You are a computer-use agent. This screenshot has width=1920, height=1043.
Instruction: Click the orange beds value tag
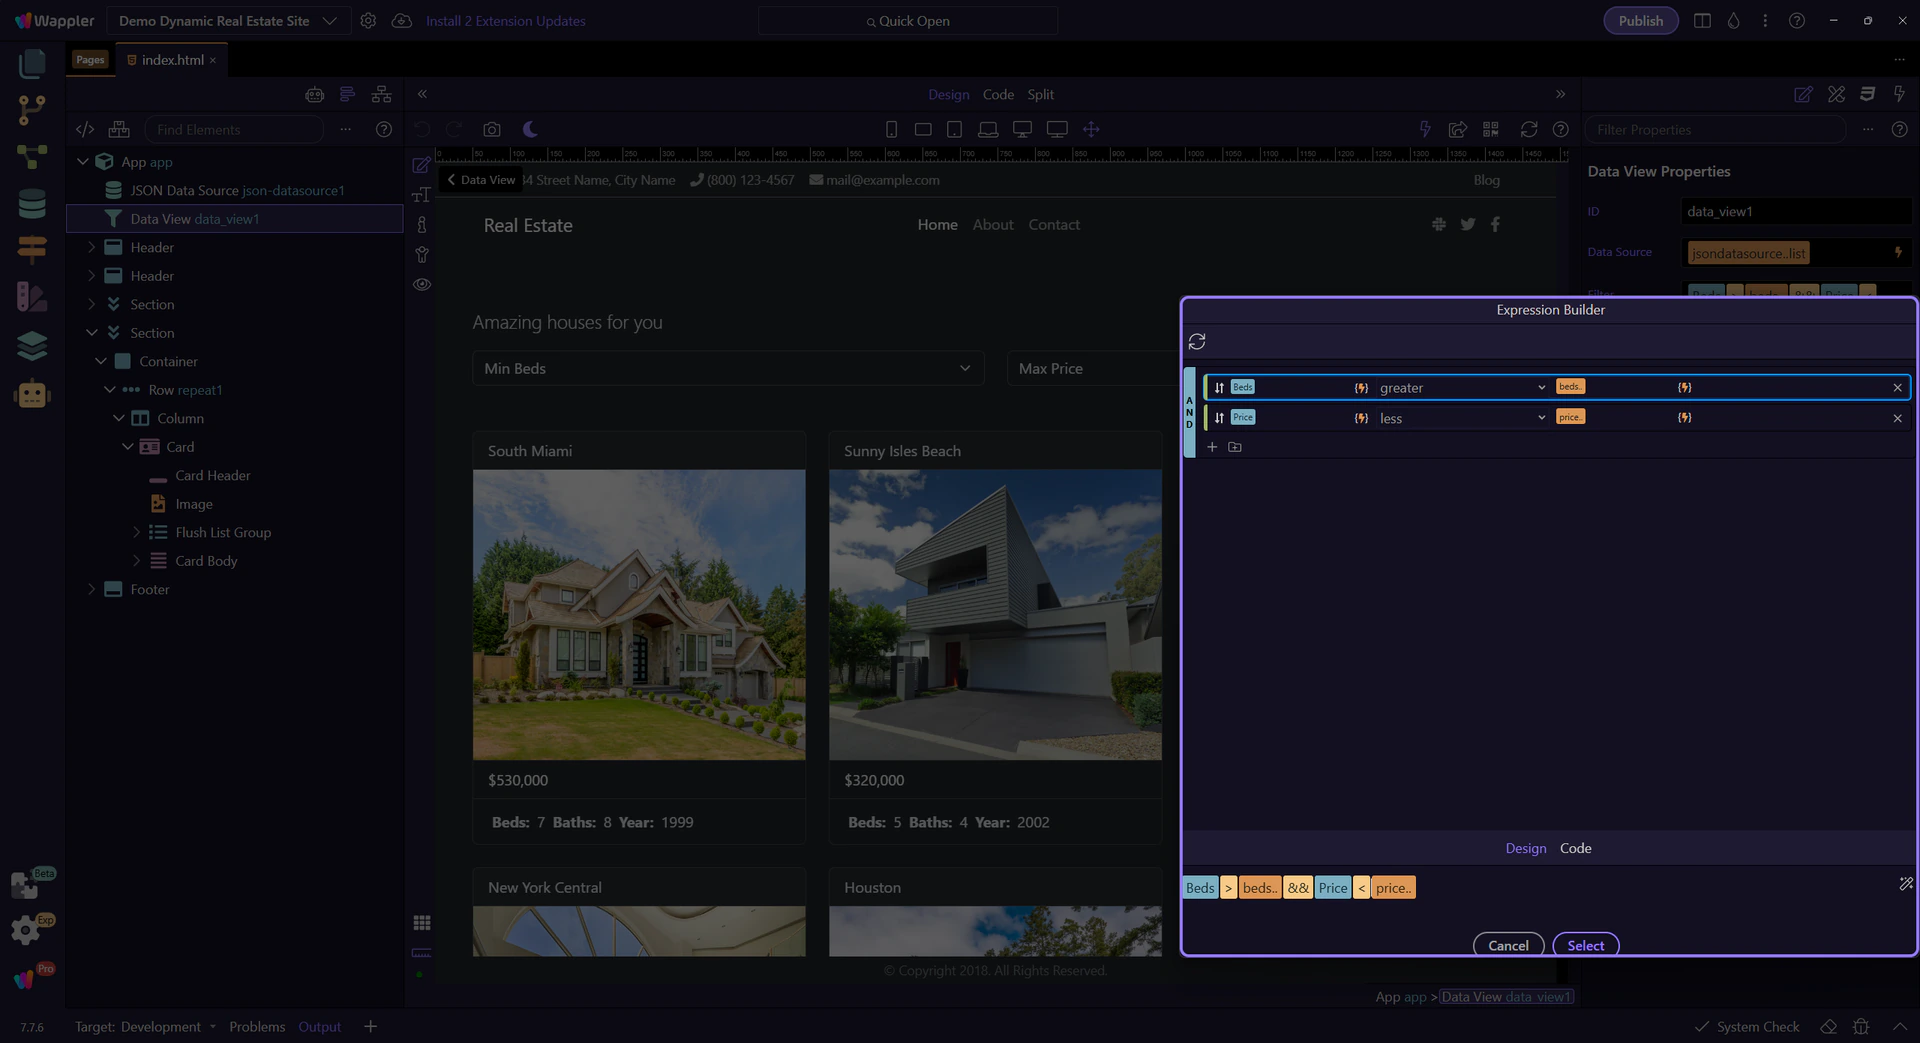click(x=1570, y=387)
